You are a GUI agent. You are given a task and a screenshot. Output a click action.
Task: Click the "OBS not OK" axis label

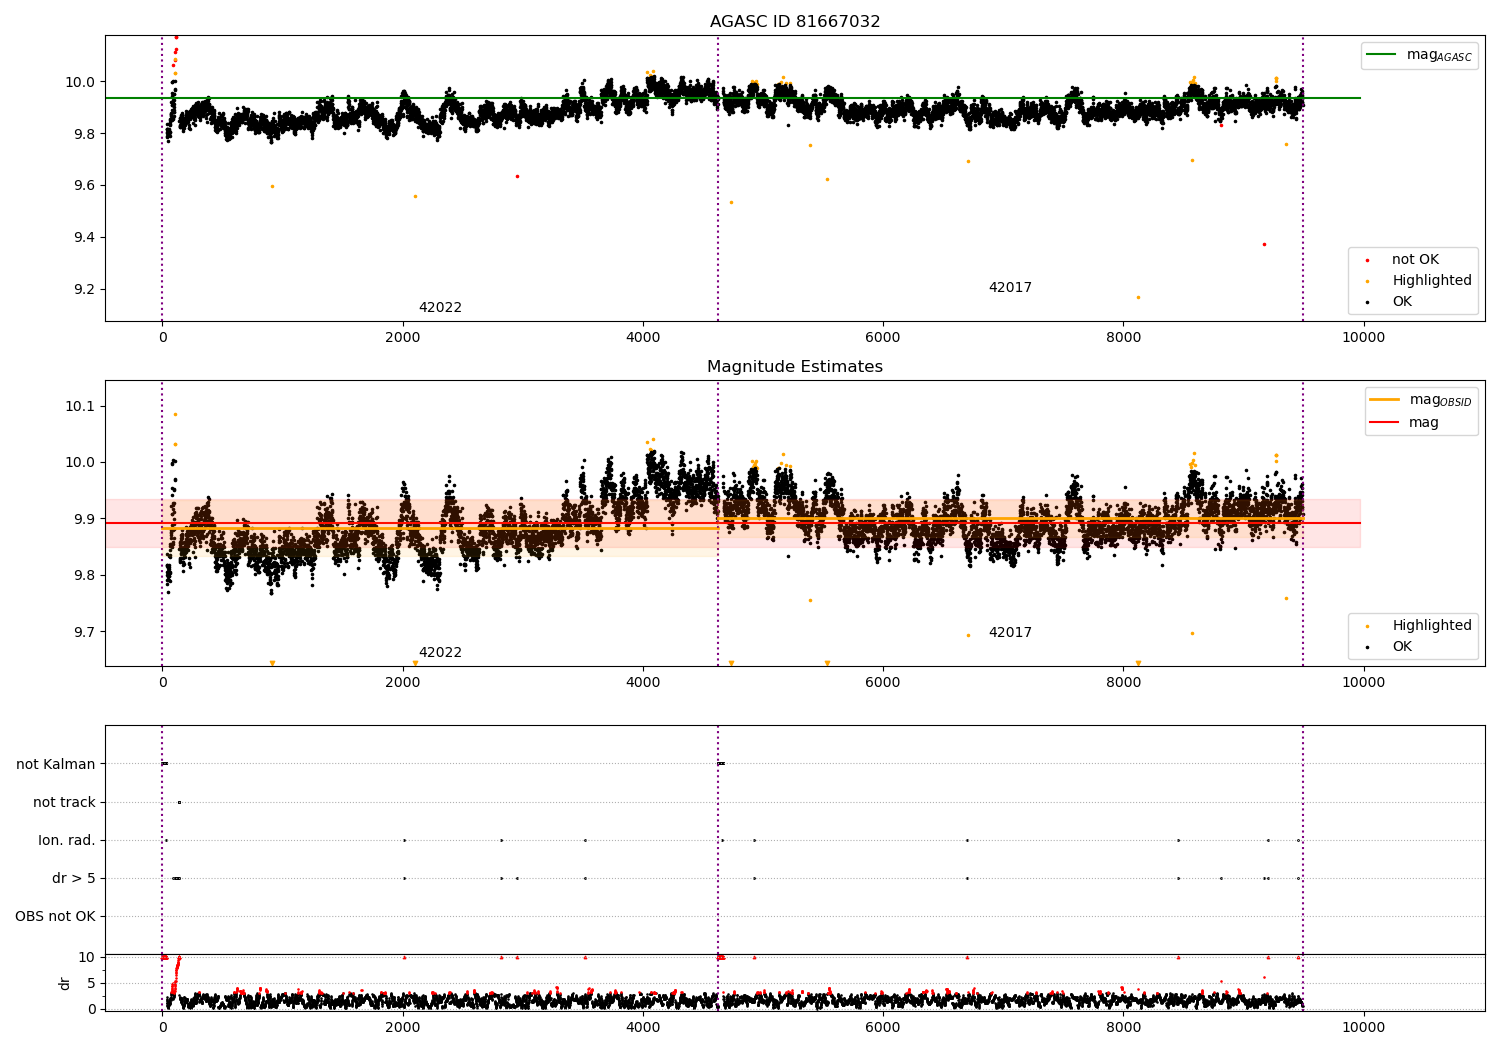tap(55, 917)
